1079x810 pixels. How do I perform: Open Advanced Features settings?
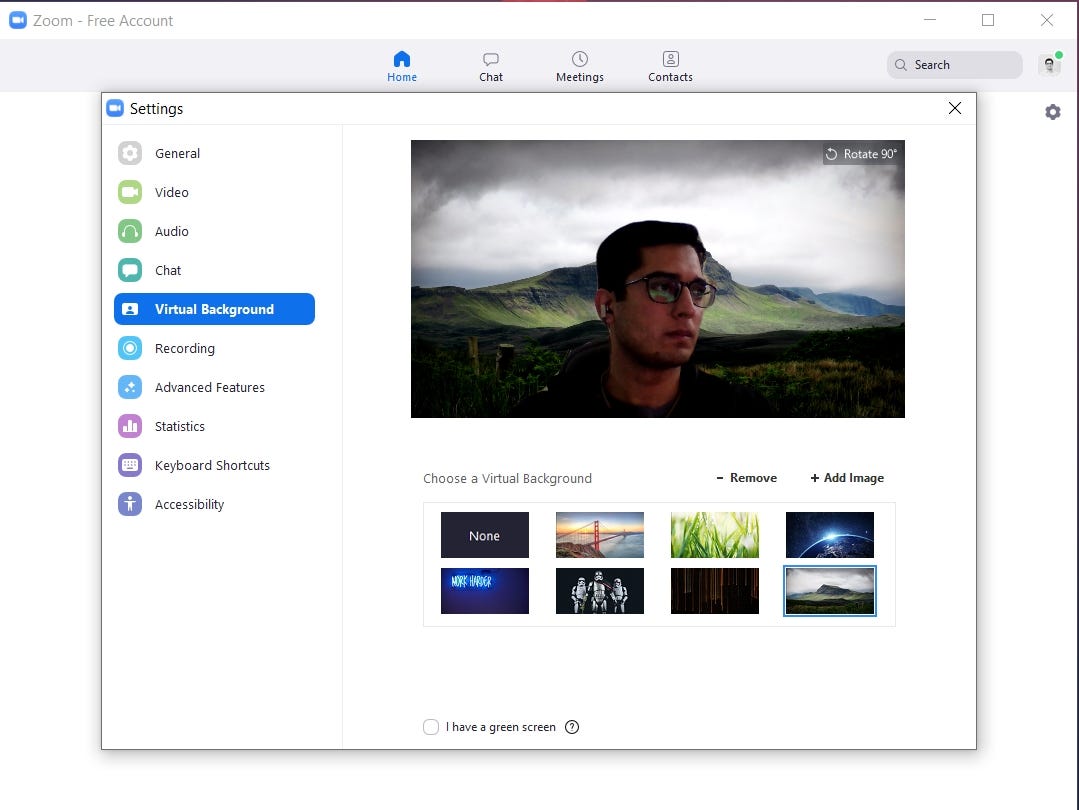point(129,387)
